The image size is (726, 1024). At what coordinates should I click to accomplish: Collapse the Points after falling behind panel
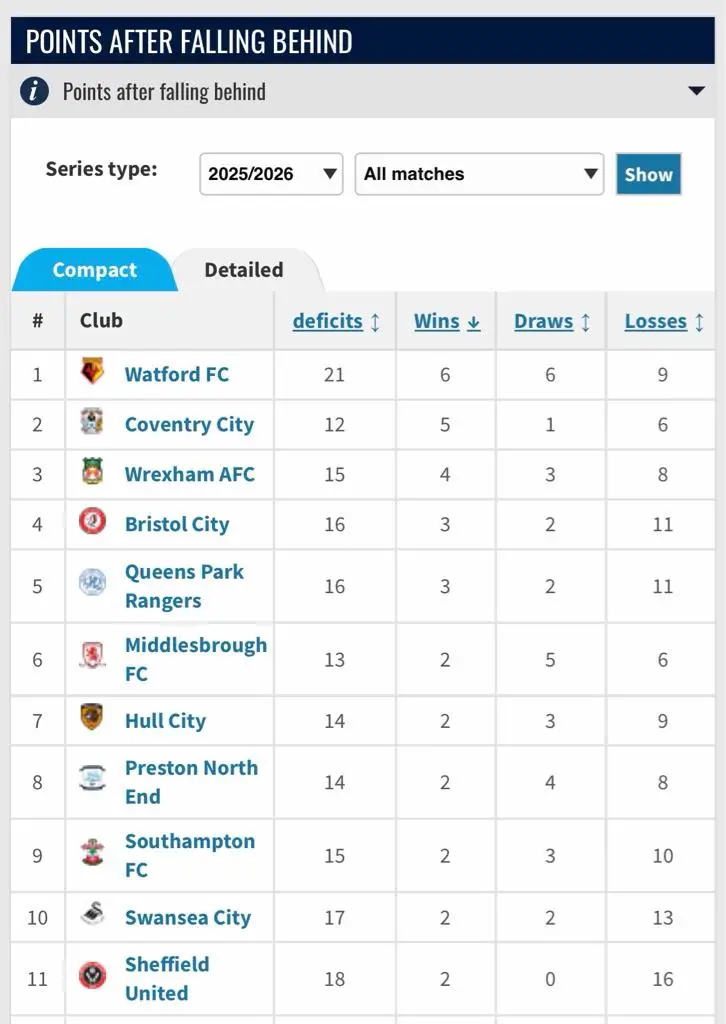click(x=696, y=92)
